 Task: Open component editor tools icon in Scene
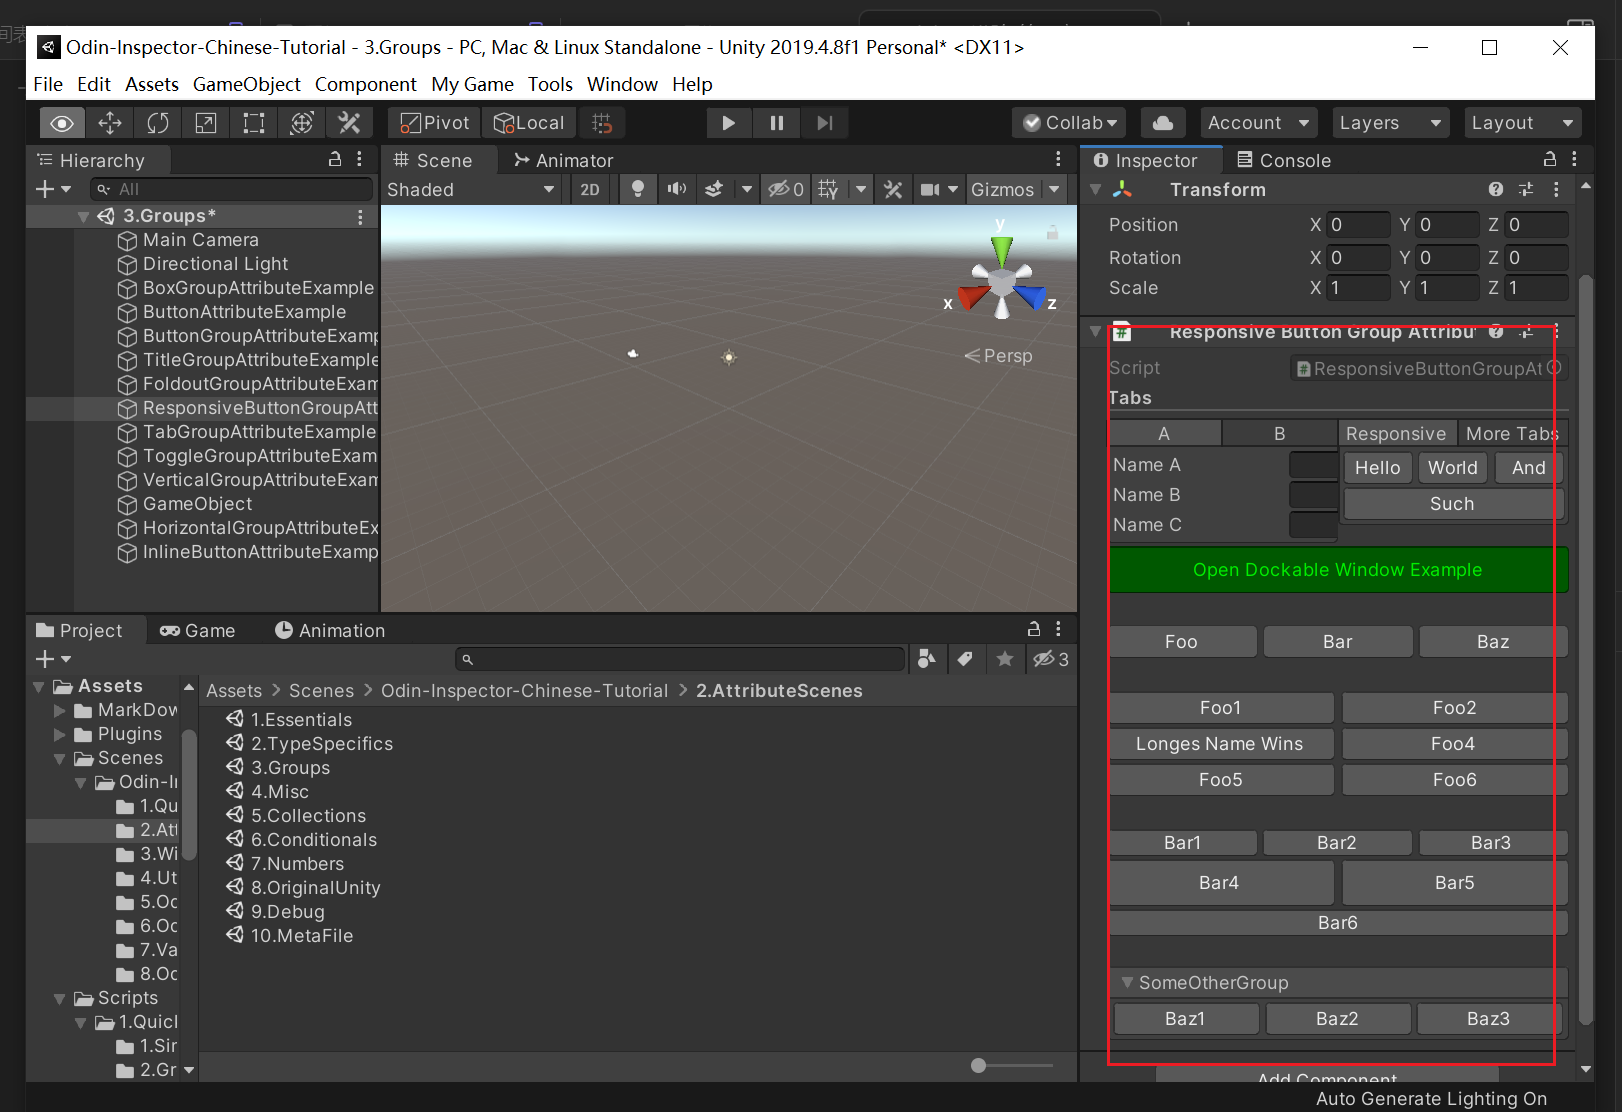tap(893, 189)
